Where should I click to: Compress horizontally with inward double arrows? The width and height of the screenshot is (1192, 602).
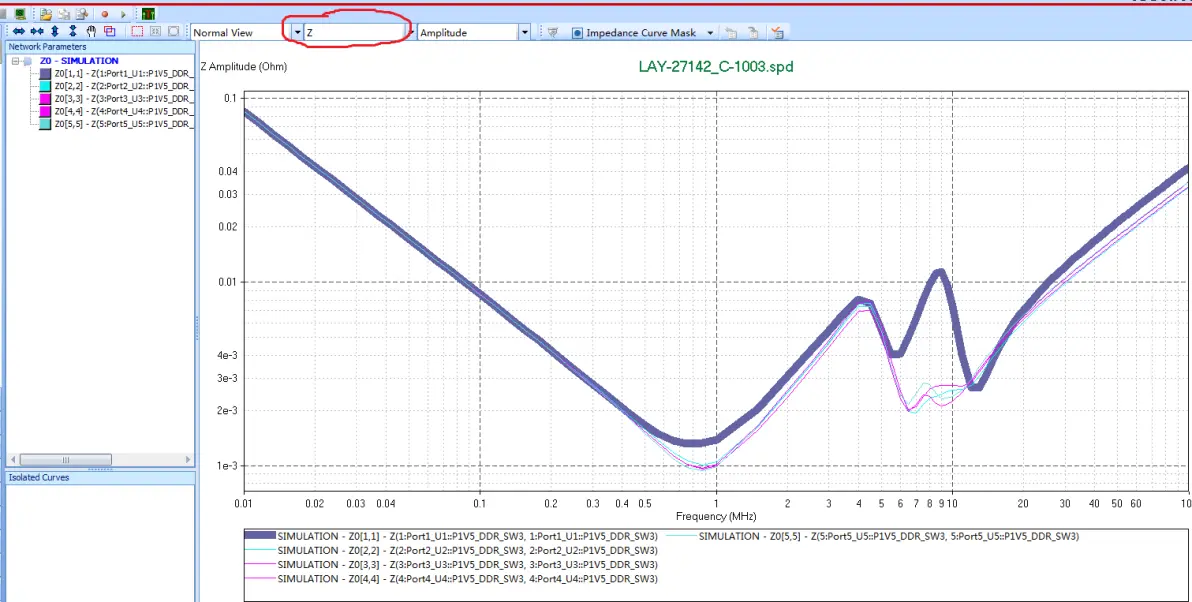point(36,32)
